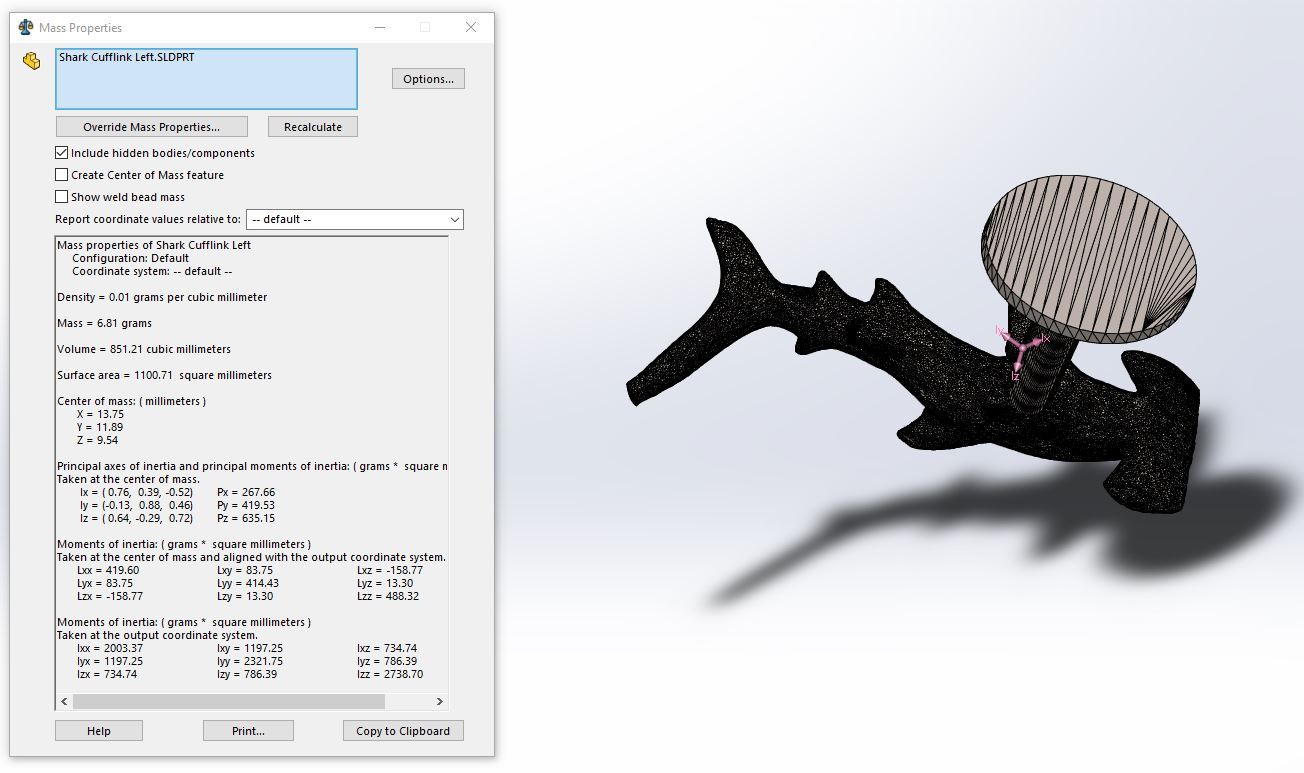1304x773 pixels.
Task: Click the Recalculate button
Action: click(x=313, y=127)
